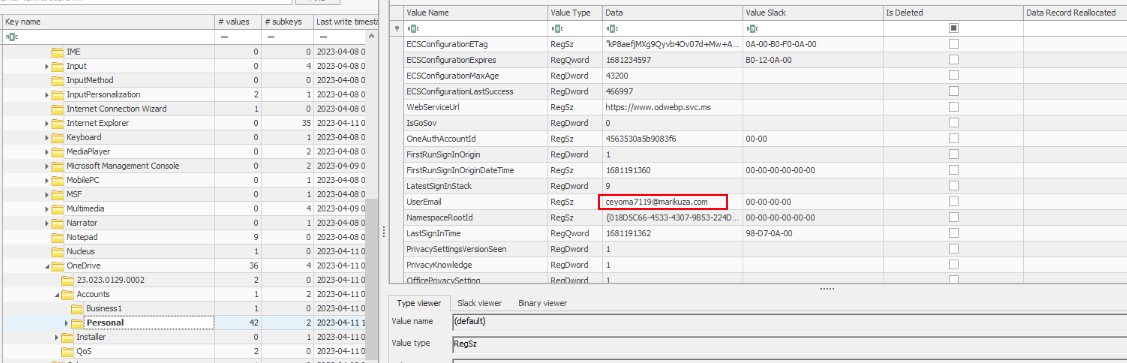Switch to the Binary viewer tab
This screenshot has height=363, width=1127.
coord(542,303)
